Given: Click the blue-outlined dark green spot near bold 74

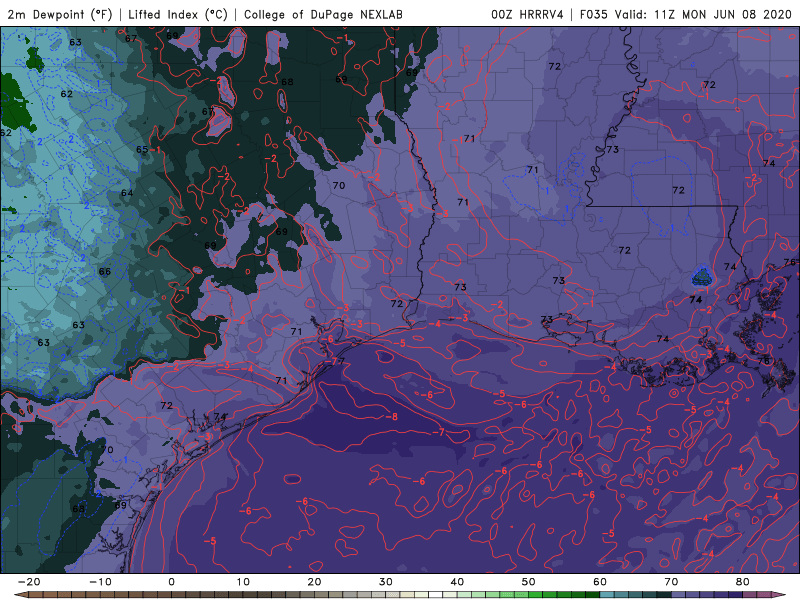Looking at the screenshot, I should 702,277.
